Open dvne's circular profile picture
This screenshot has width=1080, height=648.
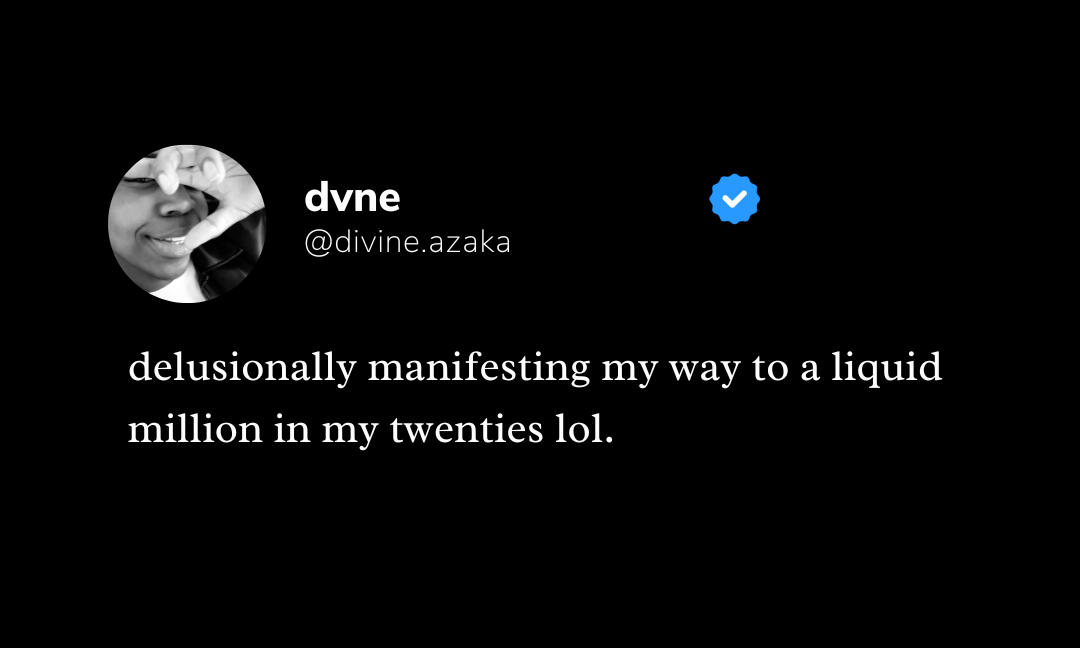187,224
